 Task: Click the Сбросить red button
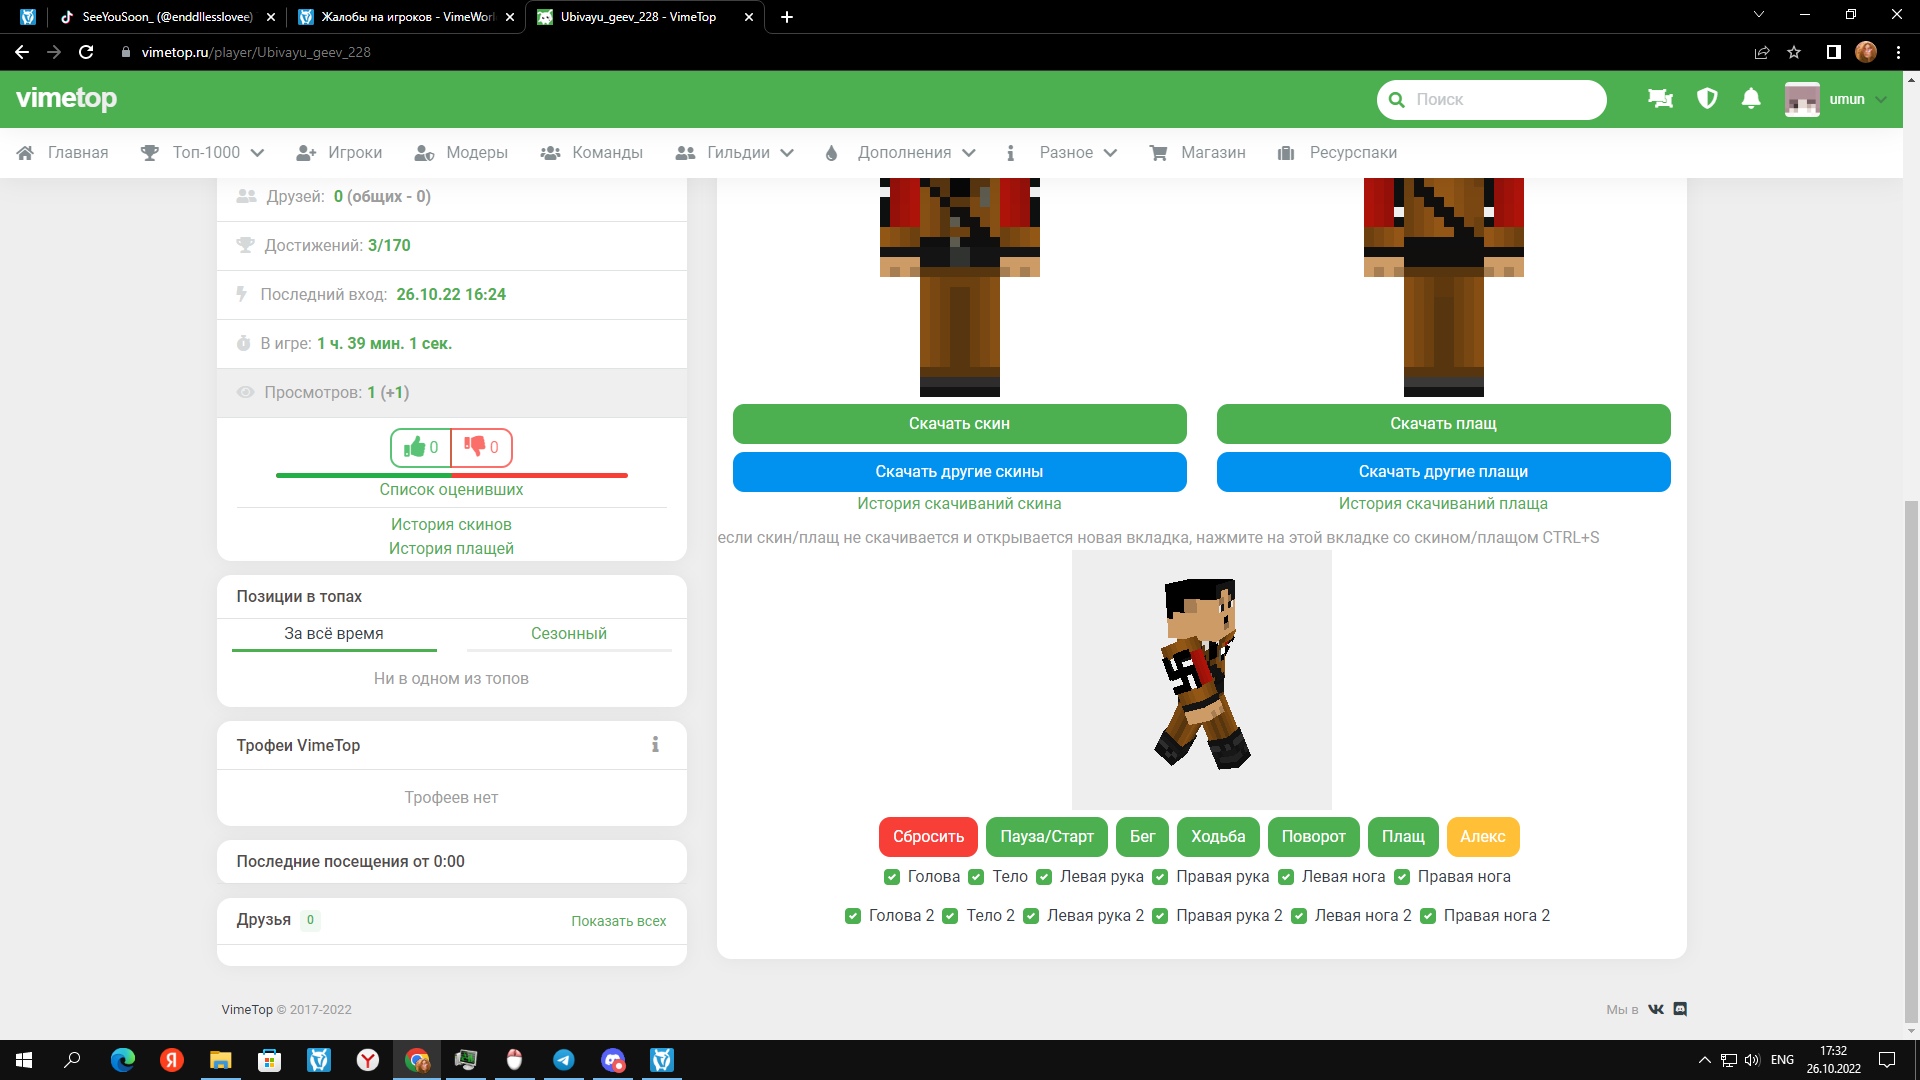[x=927, y=837]
